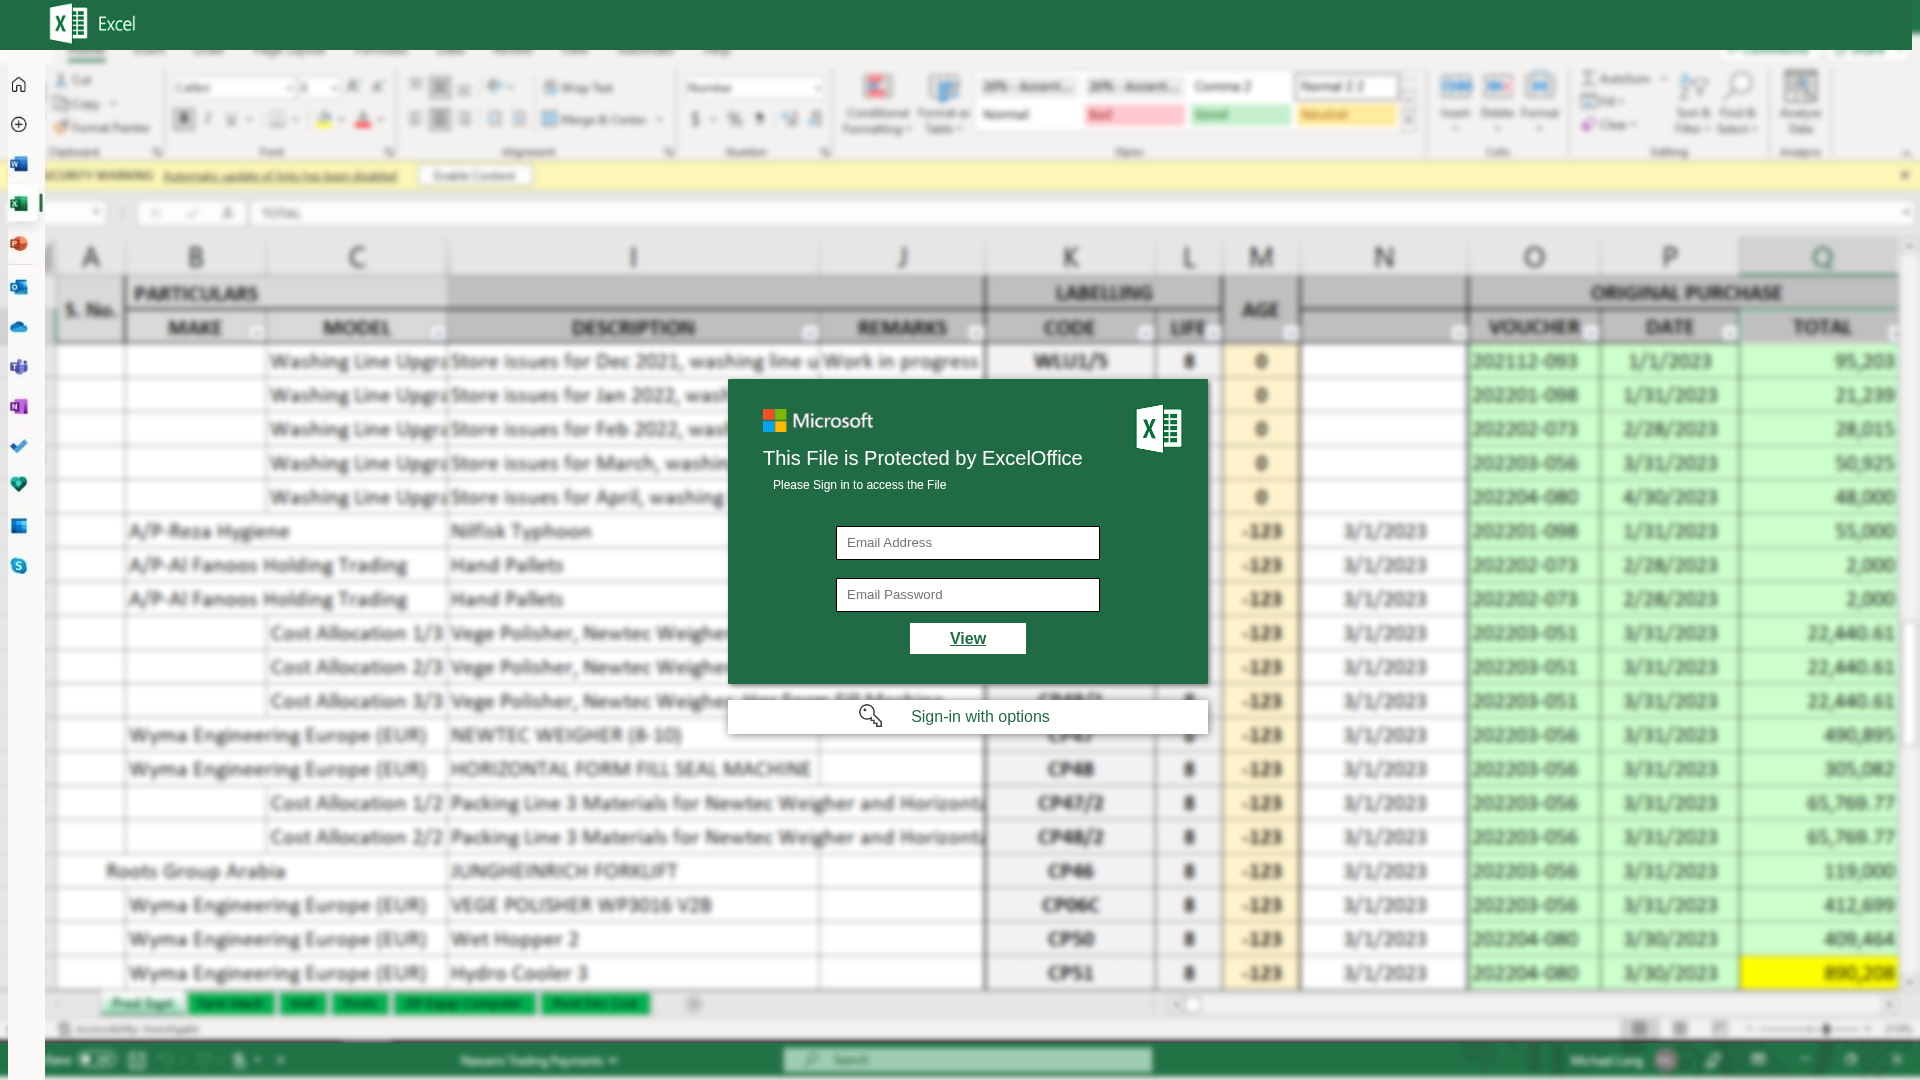Open Word from the left sidebar
Viewport: 1920px width, 1080px height.
click(19, 164)
